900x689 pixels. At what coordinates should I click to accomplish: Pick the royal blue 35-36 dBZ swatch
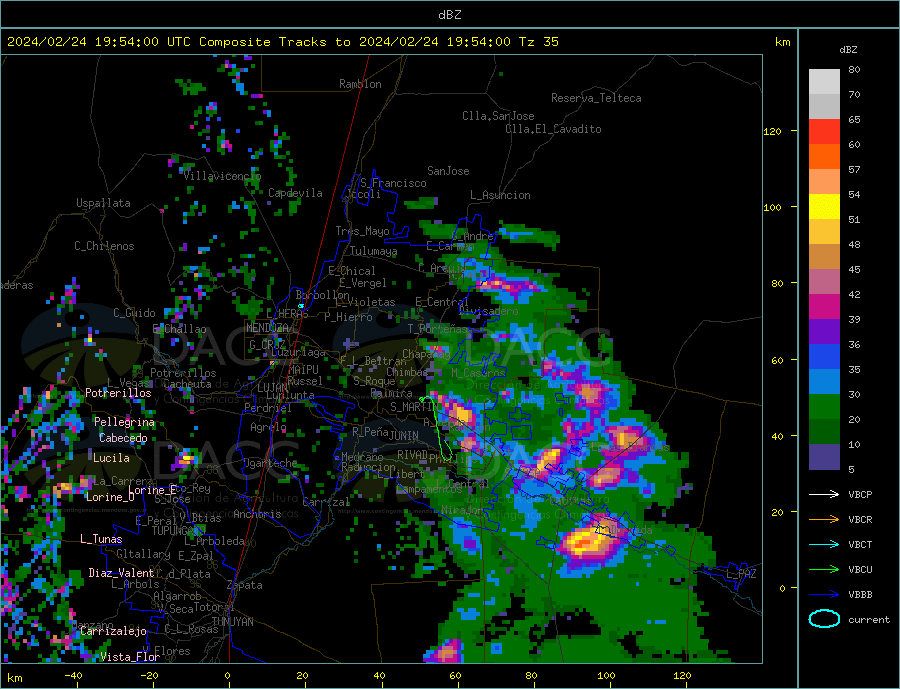824,357
